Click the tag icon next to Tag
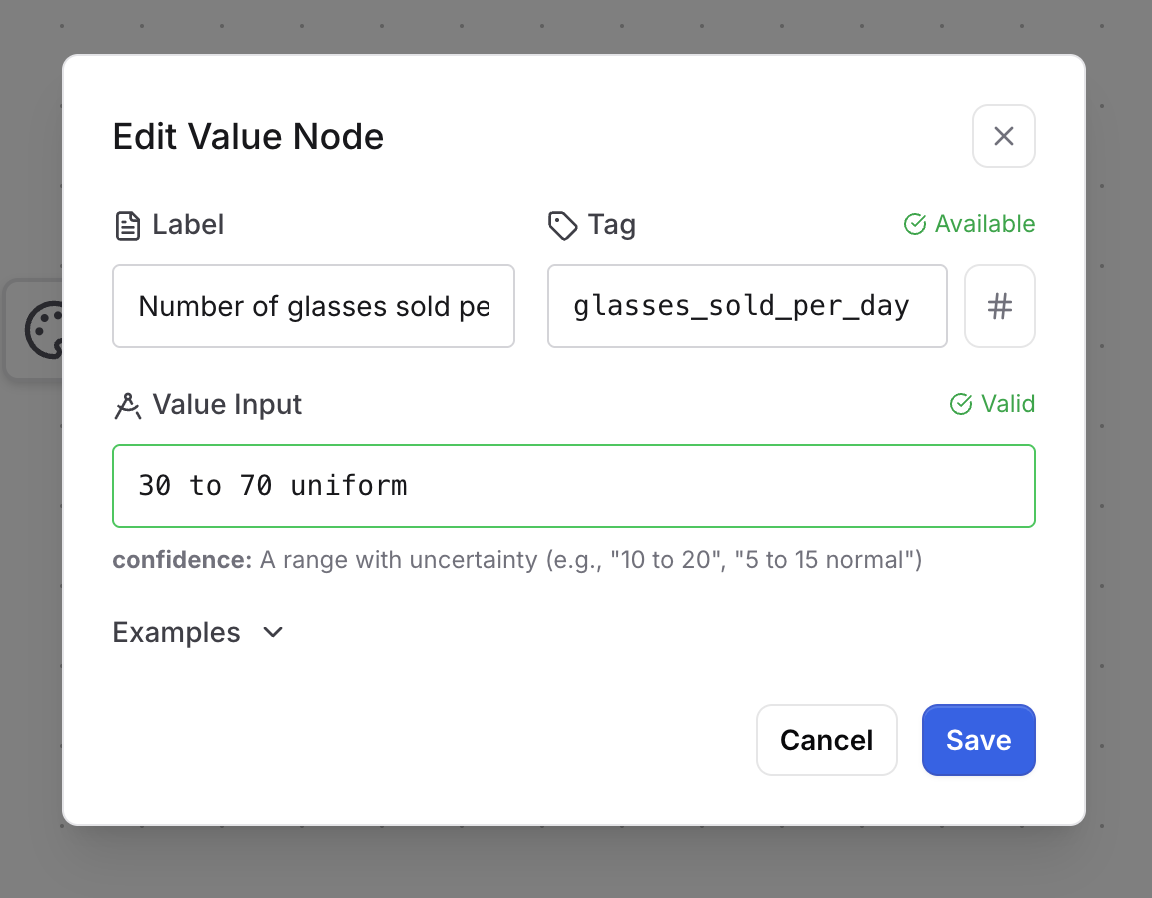 (x=561, y=225)
